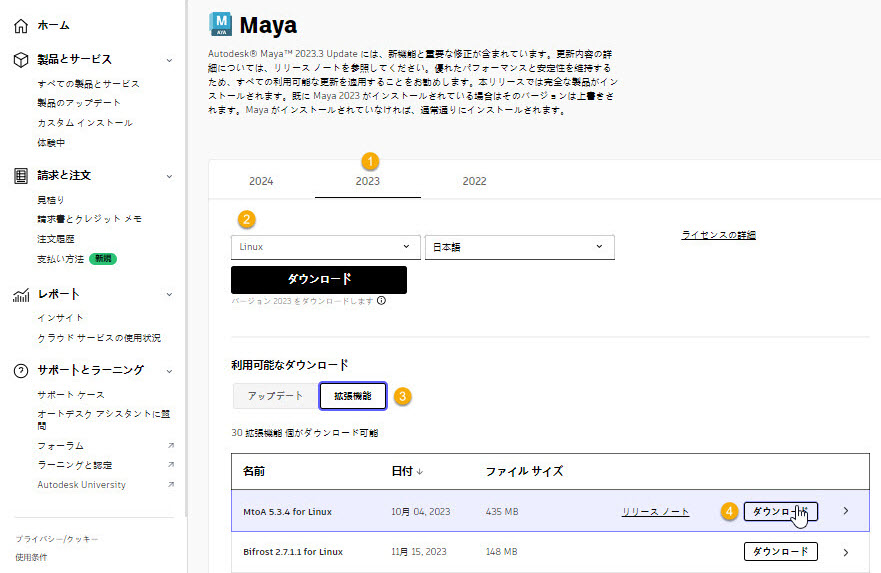Expand the Bifrost 2.7.1.1 for Linux row chevron
Viewport: 881px width, 573px height.
point(846,552)
